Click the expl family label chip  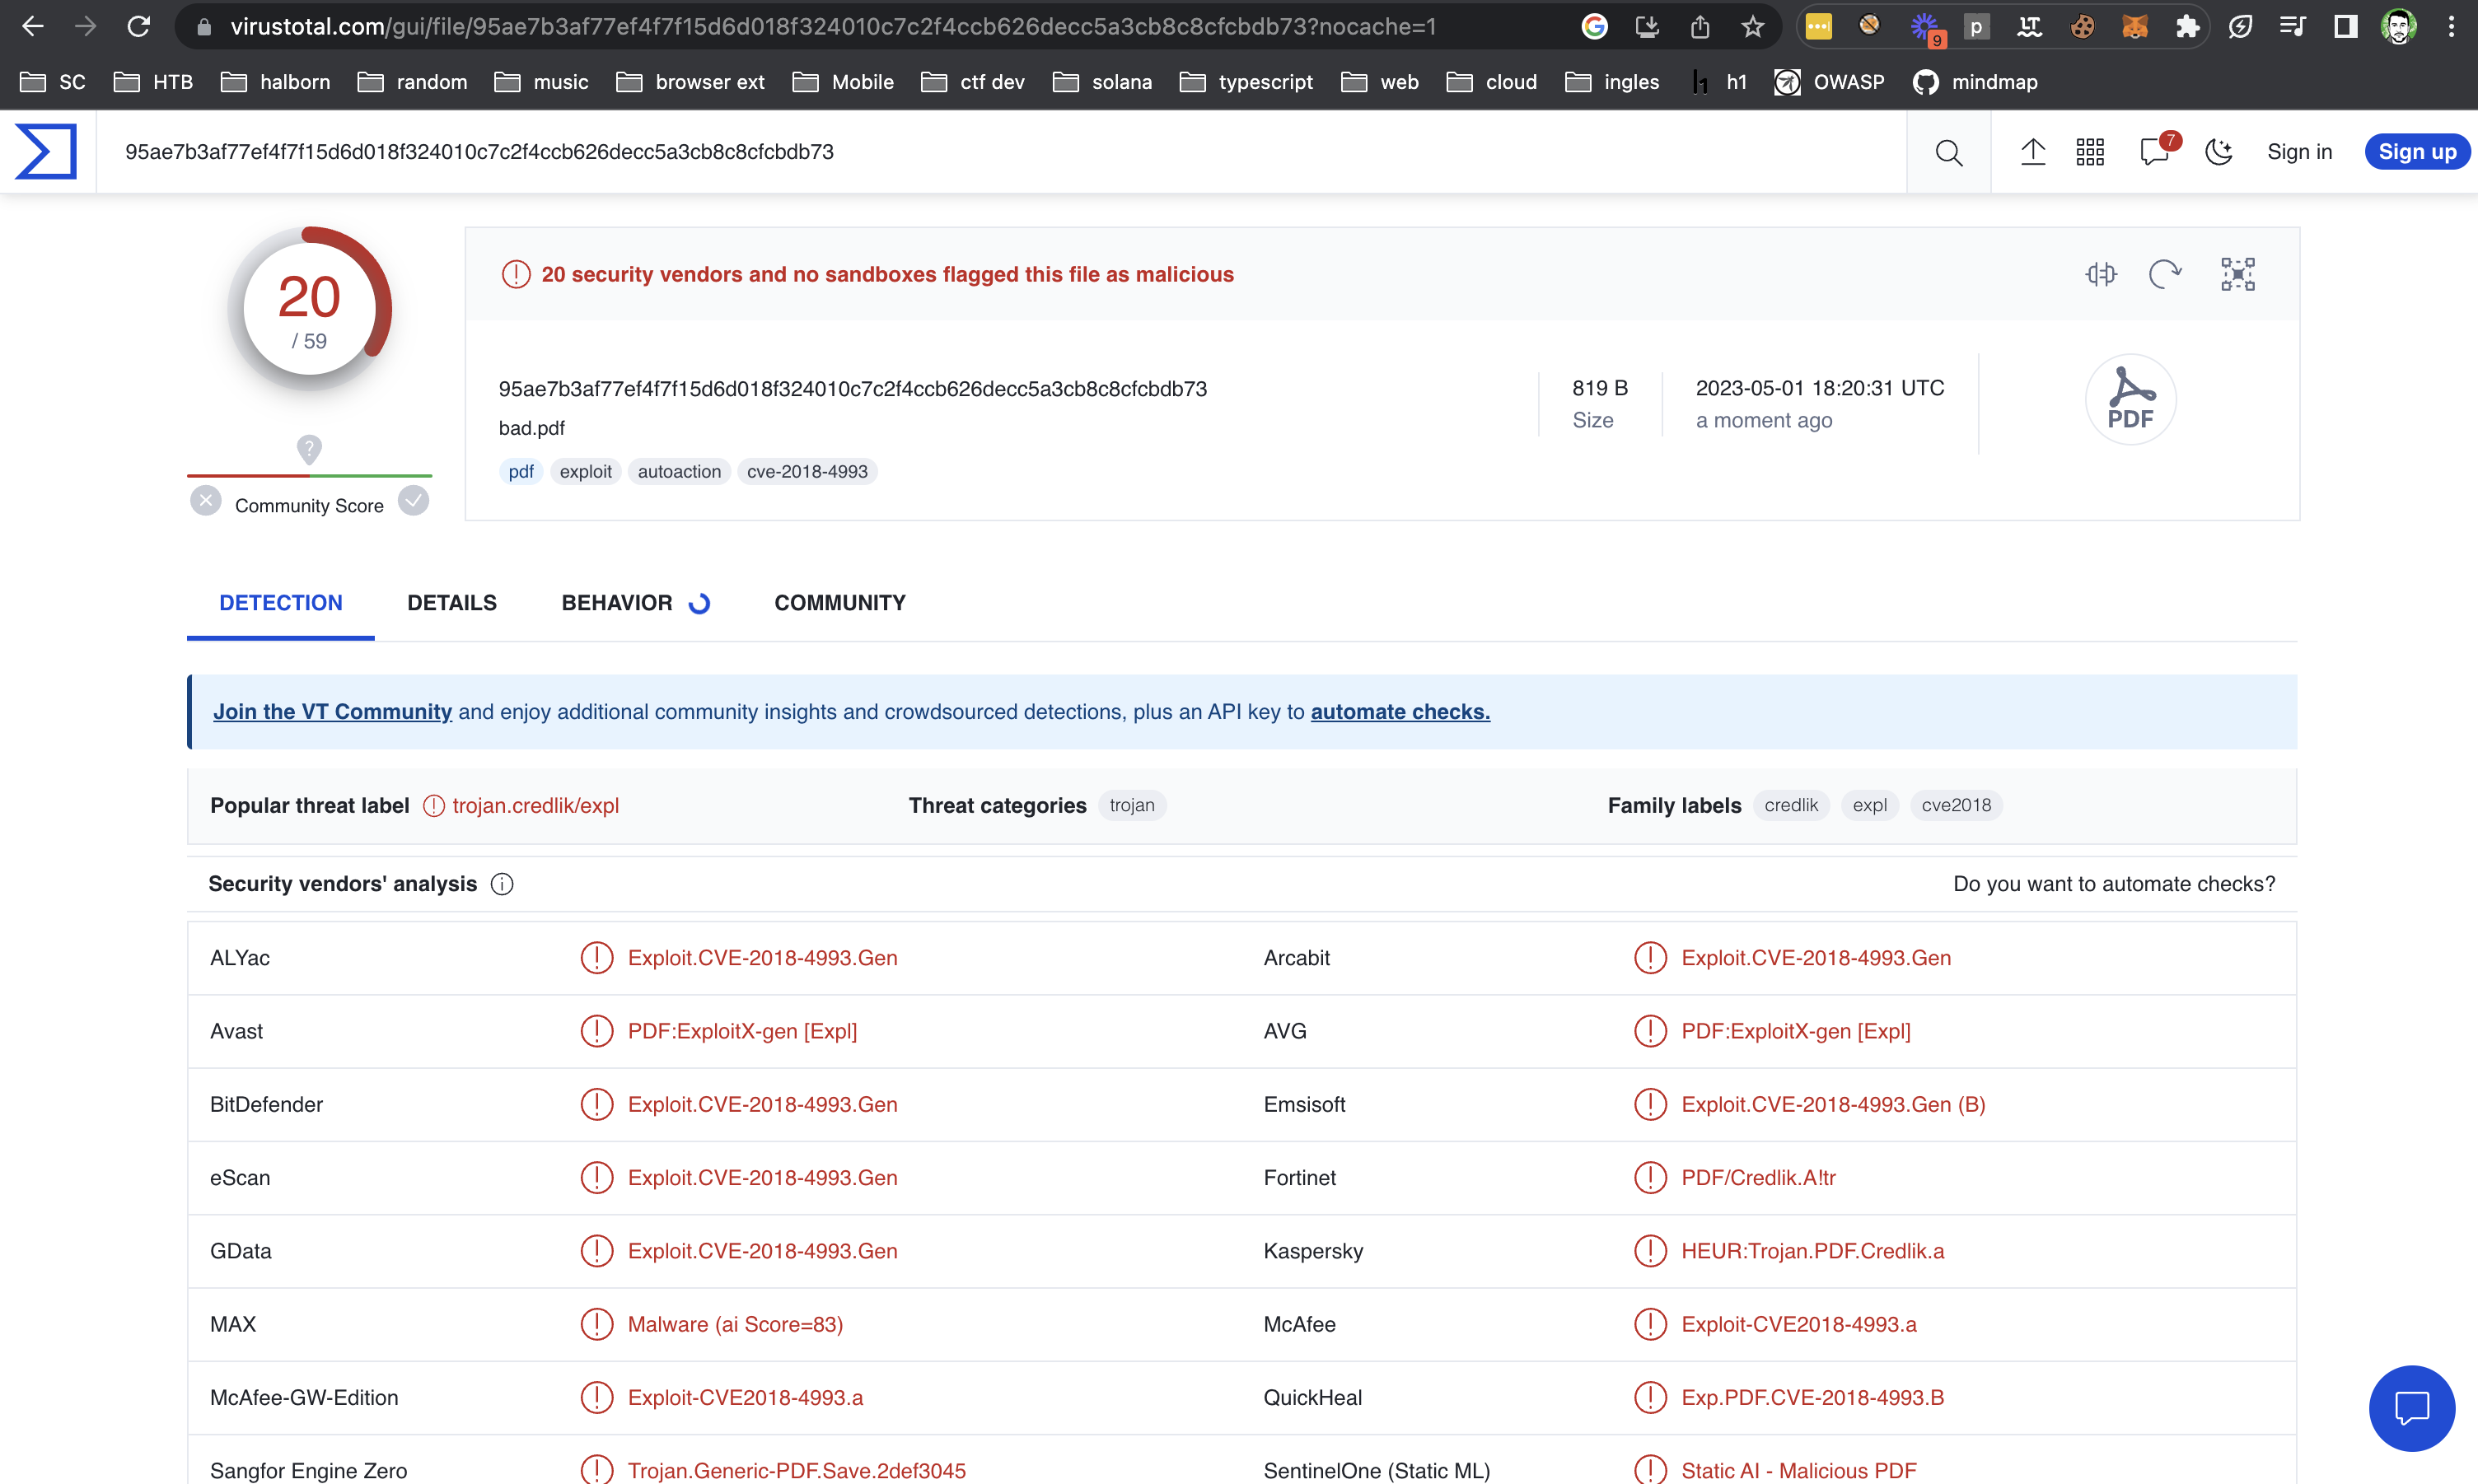coord(1869,805)
